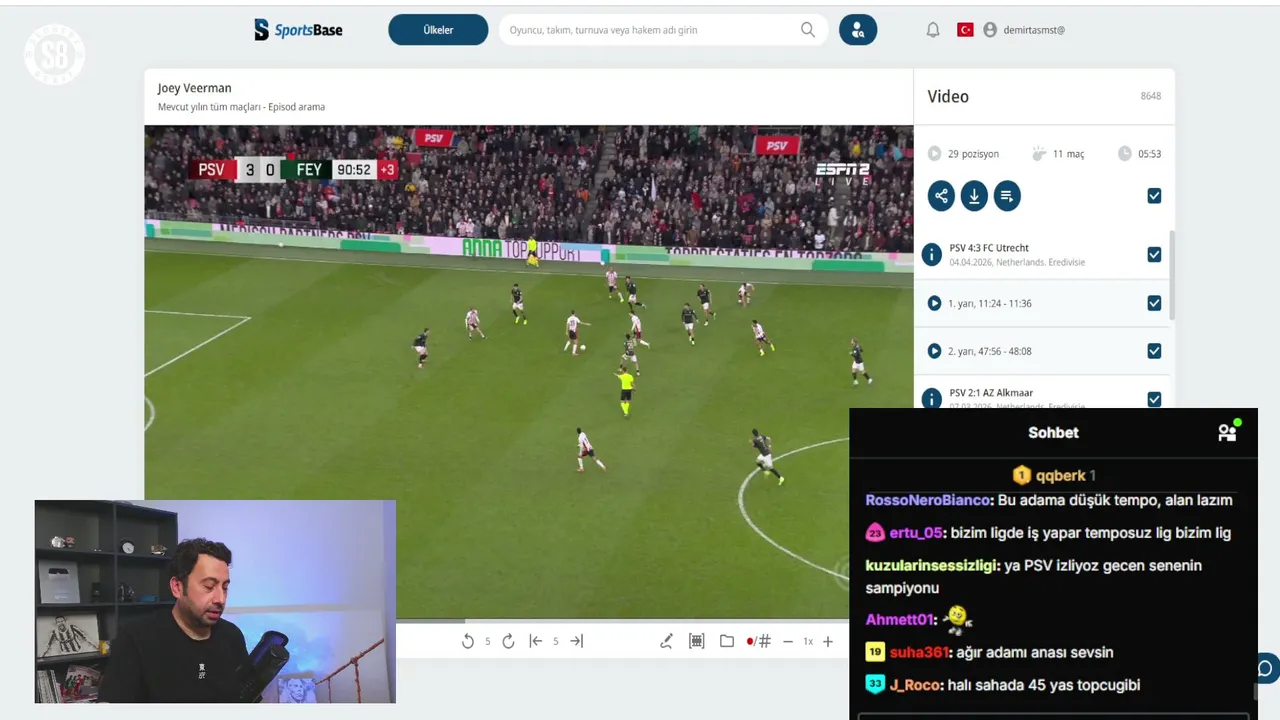
Task: Click the film frame capture icon
Action: [x=697, y=641]
